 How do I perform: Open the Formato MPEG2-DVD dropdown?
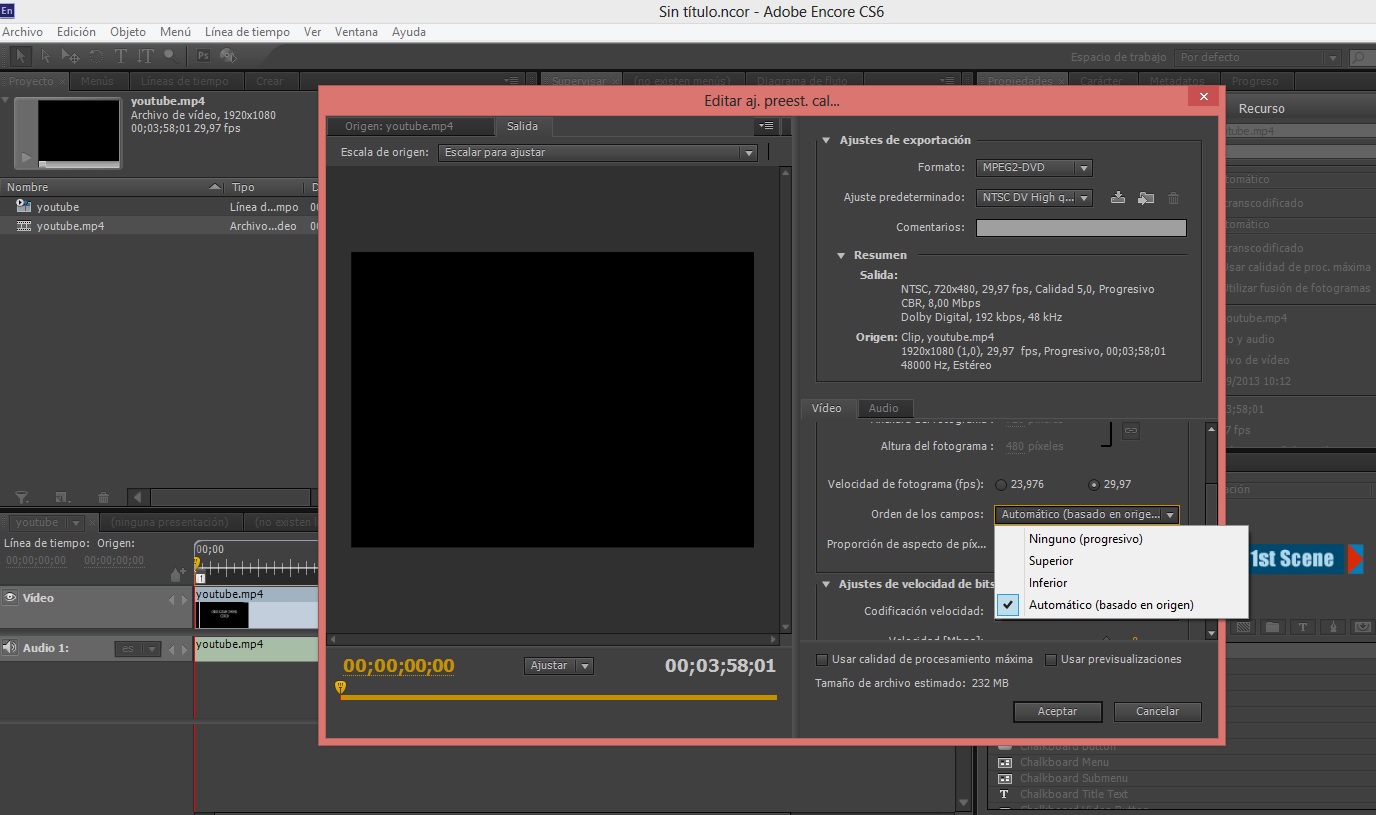tap(1034, 168)
